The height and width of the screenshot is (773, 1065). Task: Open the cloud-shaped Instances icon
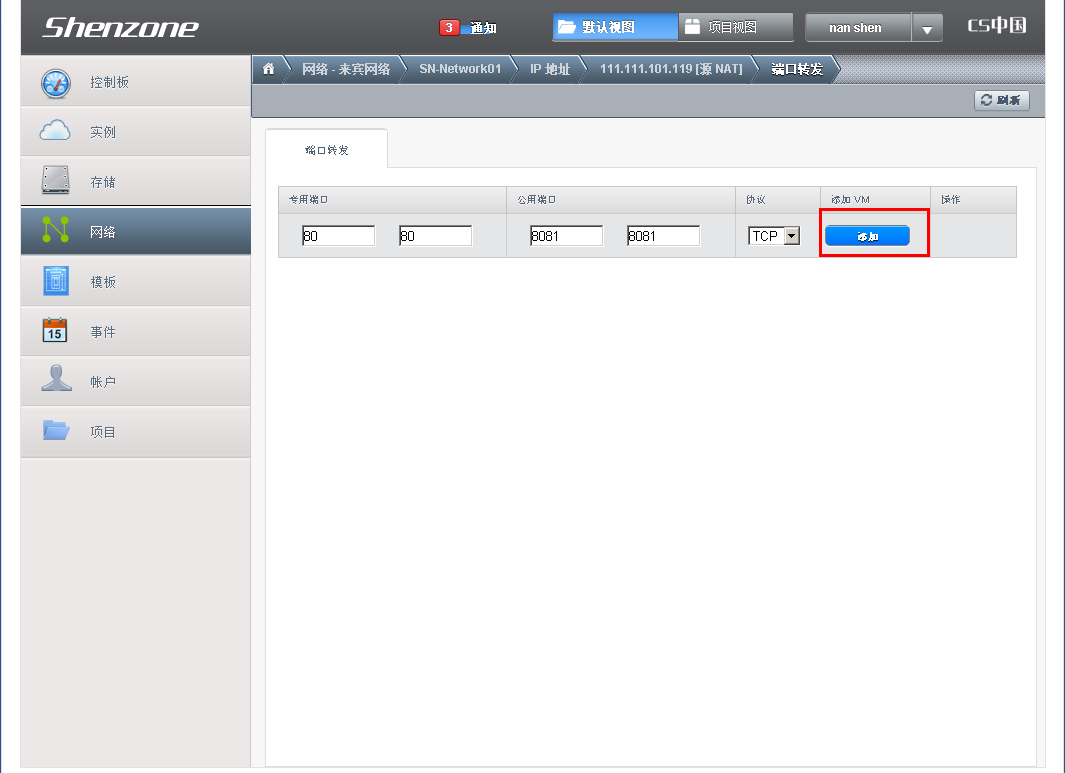pyautogui.click(x=55, y=131)
